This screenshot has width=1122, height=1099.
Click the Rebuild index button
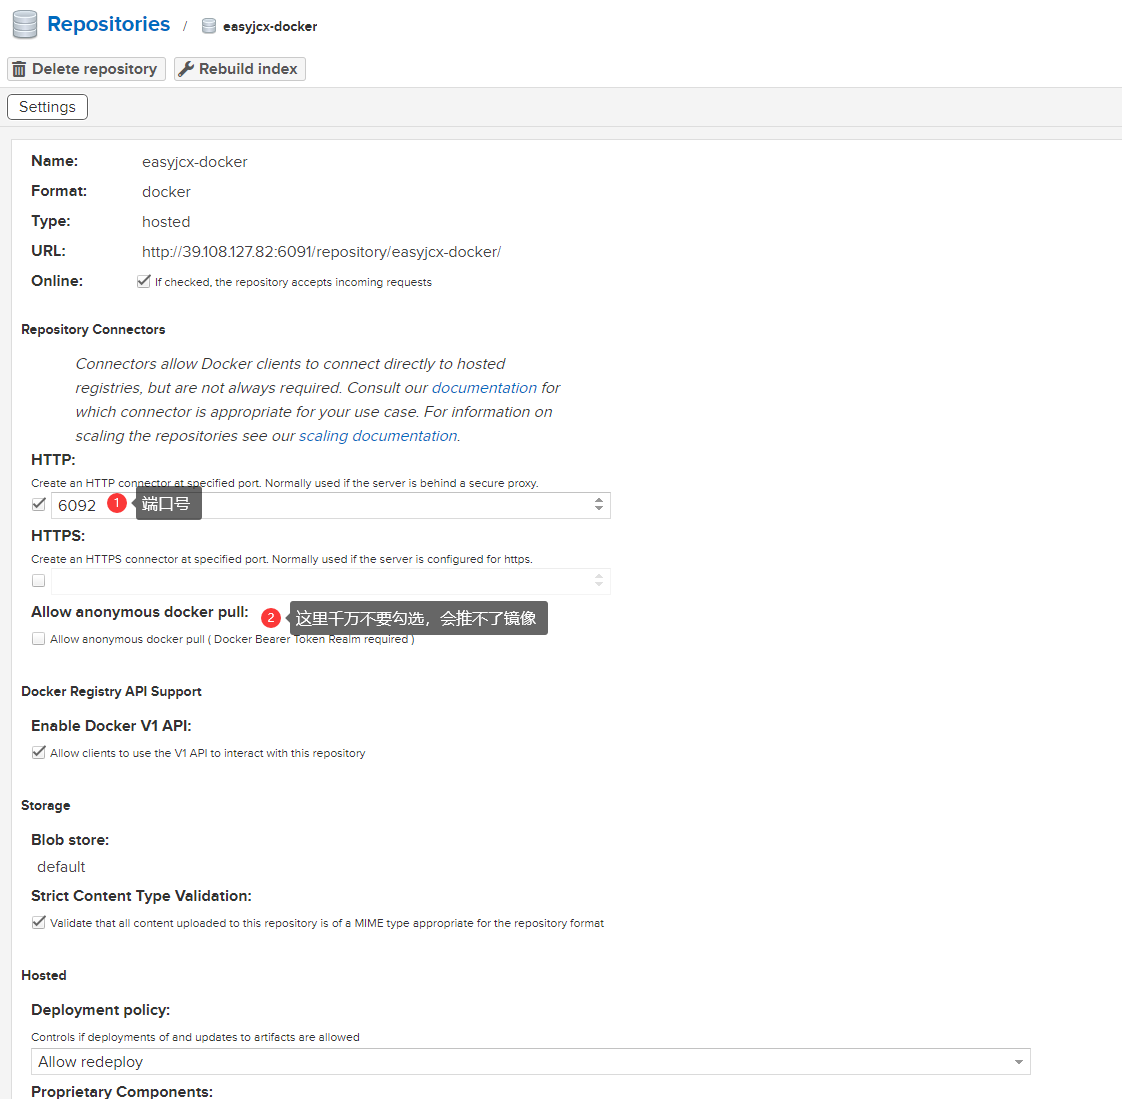tap(240, 69)
